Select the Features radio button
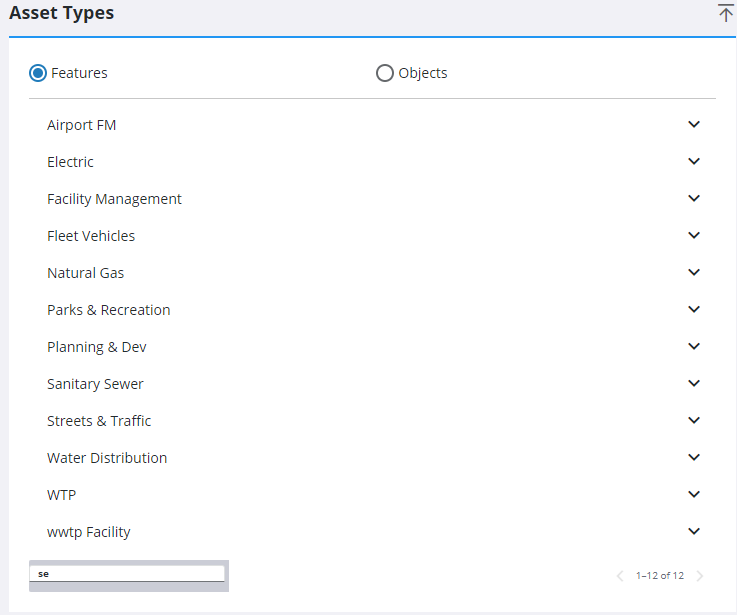 [x=38, y=73]
